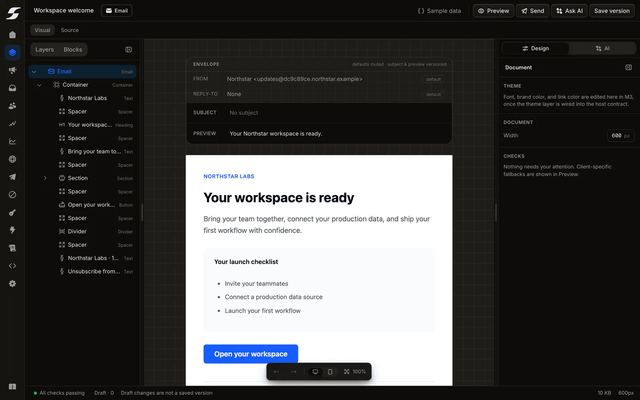This screenshot has width=640, height=400.
Task: Open the chart metrics sidebar icon
Action: pyautogui.click(x=13, y=141)
